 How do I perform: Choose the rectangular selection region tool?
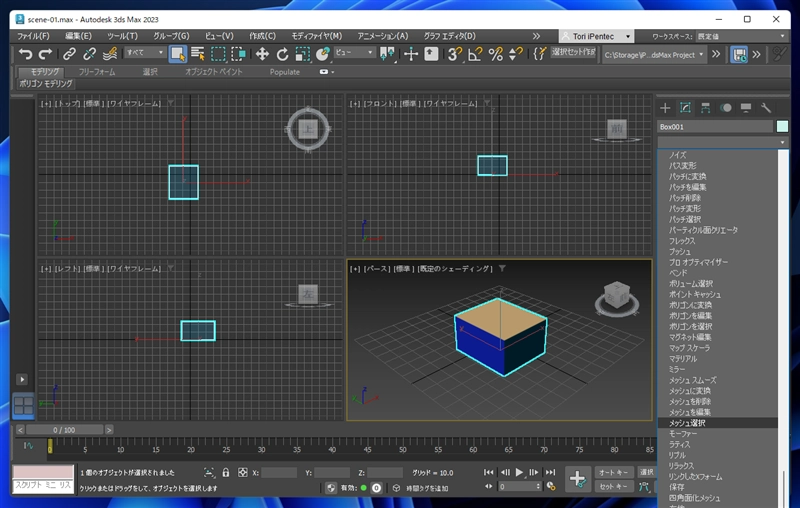pos(218,54)
